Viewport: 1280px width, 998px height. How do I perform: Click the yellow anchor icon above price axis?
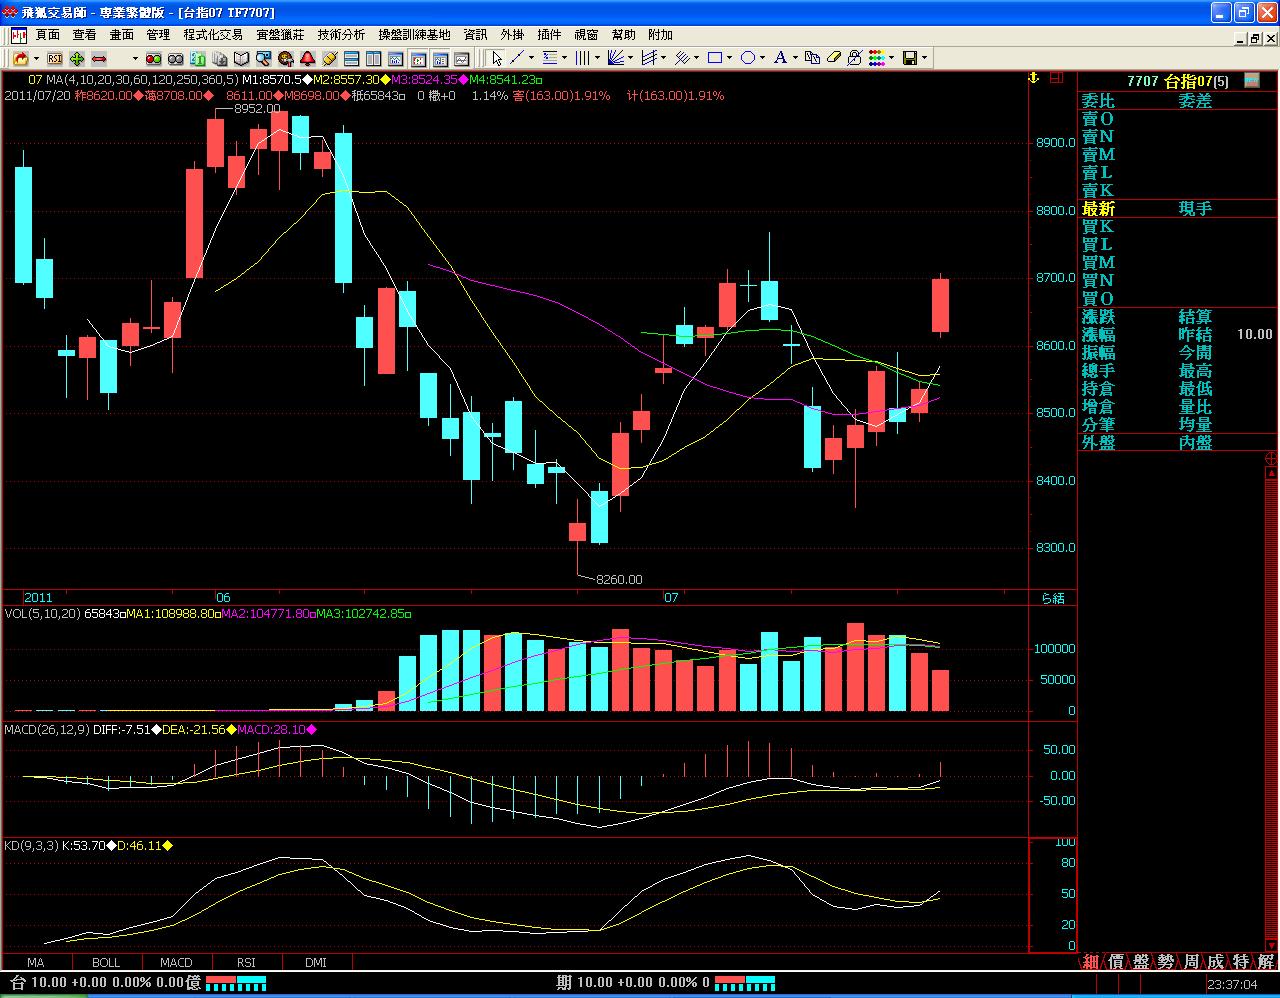1034,78
